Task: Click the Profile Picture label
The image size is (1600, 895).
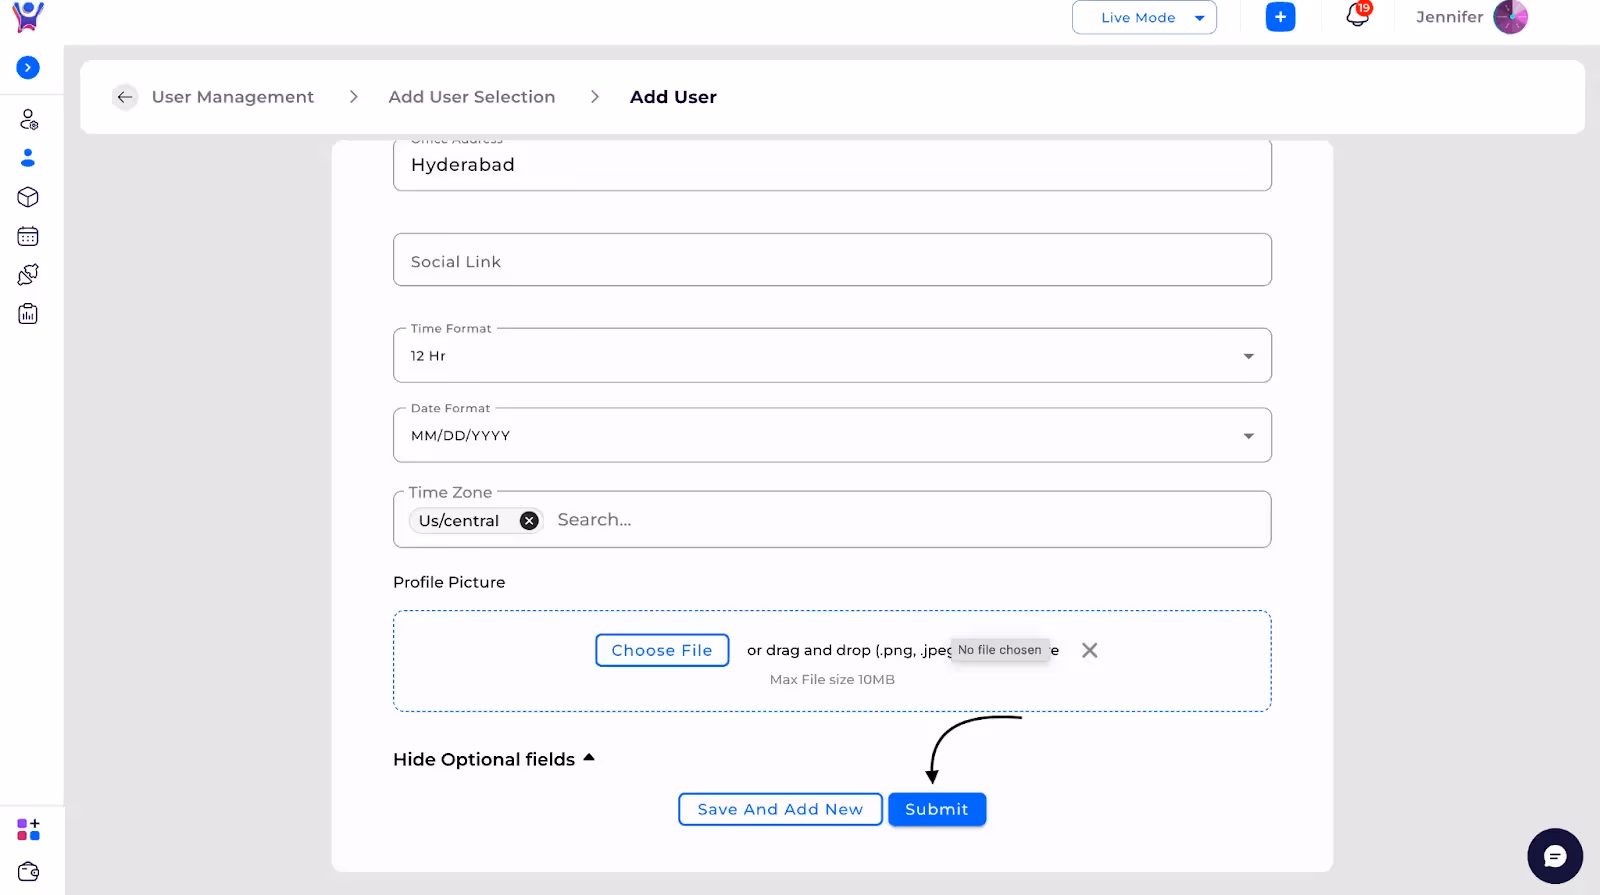Action: pyautogui.click(x=449, y=582)
